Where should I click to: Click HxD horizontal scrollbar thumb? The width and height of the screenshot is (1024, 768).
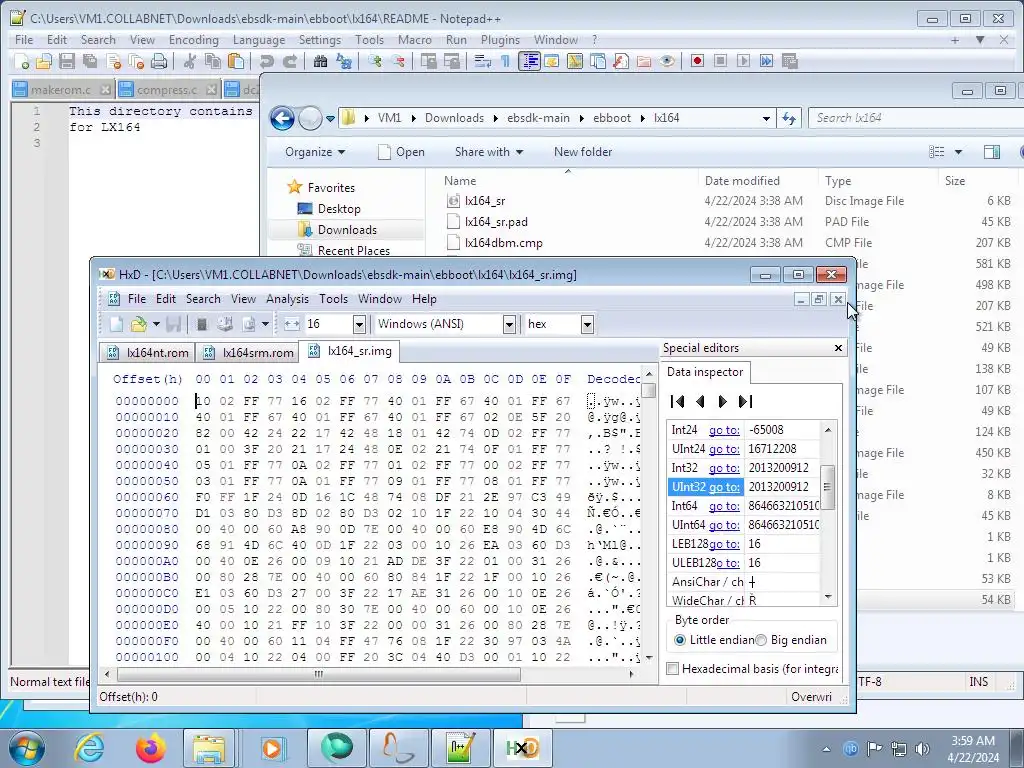pos(319,674)
